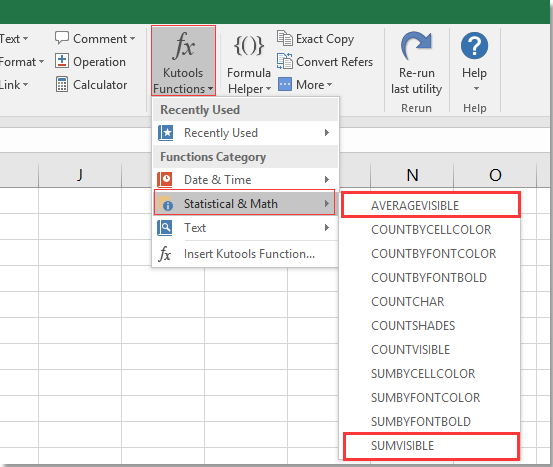The image size is (553, 467).
Task: Select the COUNTBYFONTBOLD function
Action: 430,278
